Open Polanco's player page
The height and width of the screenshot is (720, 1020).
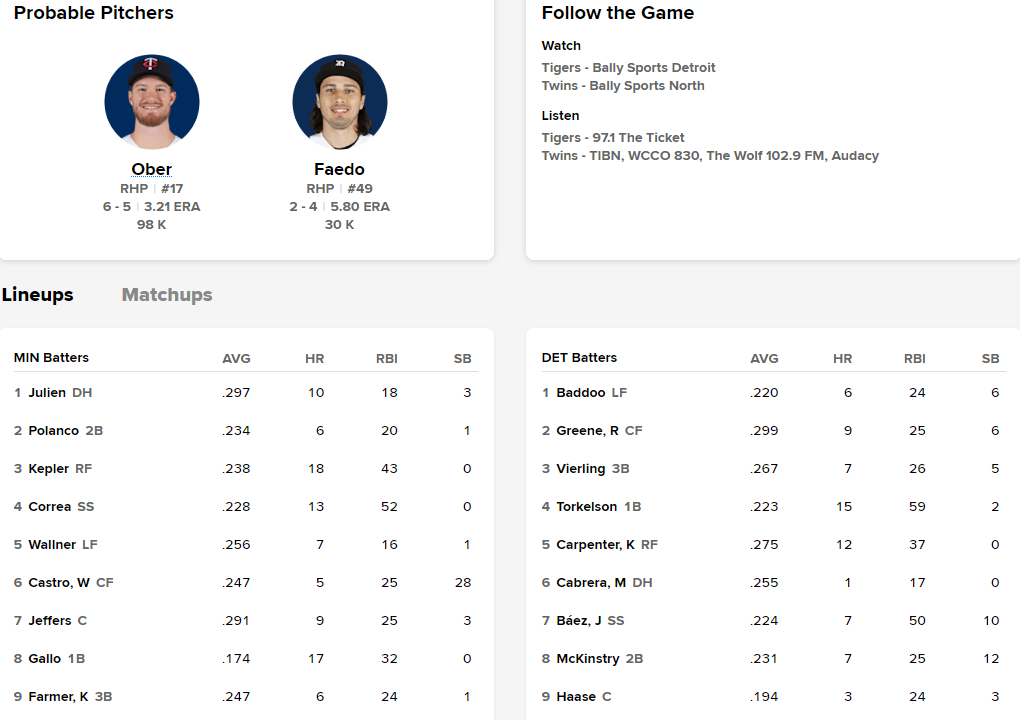click(54, 431)
